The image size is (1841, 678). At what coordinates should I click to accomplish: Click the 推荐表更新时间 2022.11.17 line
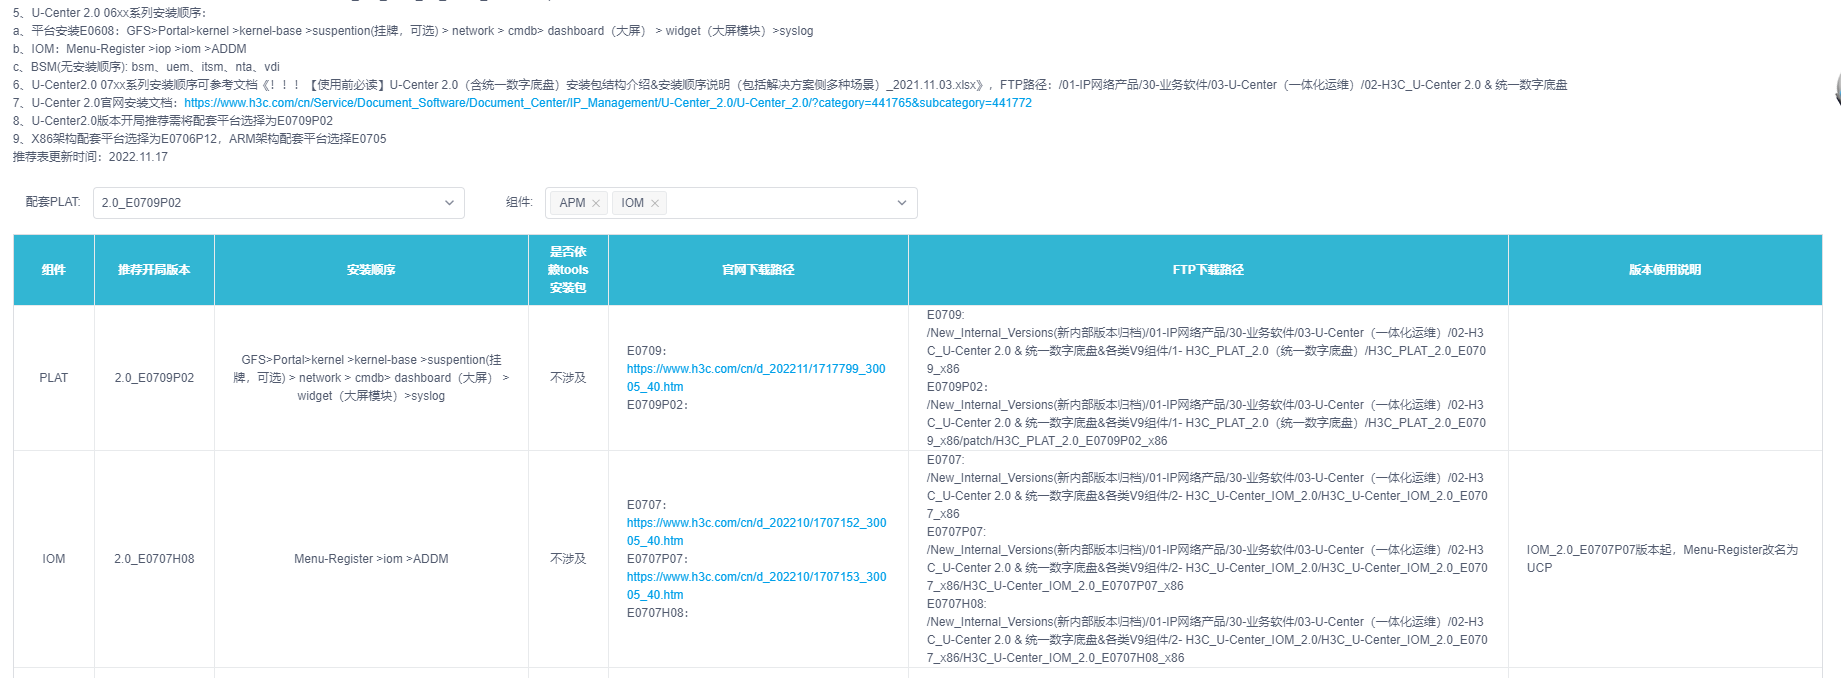pos(90,157)
